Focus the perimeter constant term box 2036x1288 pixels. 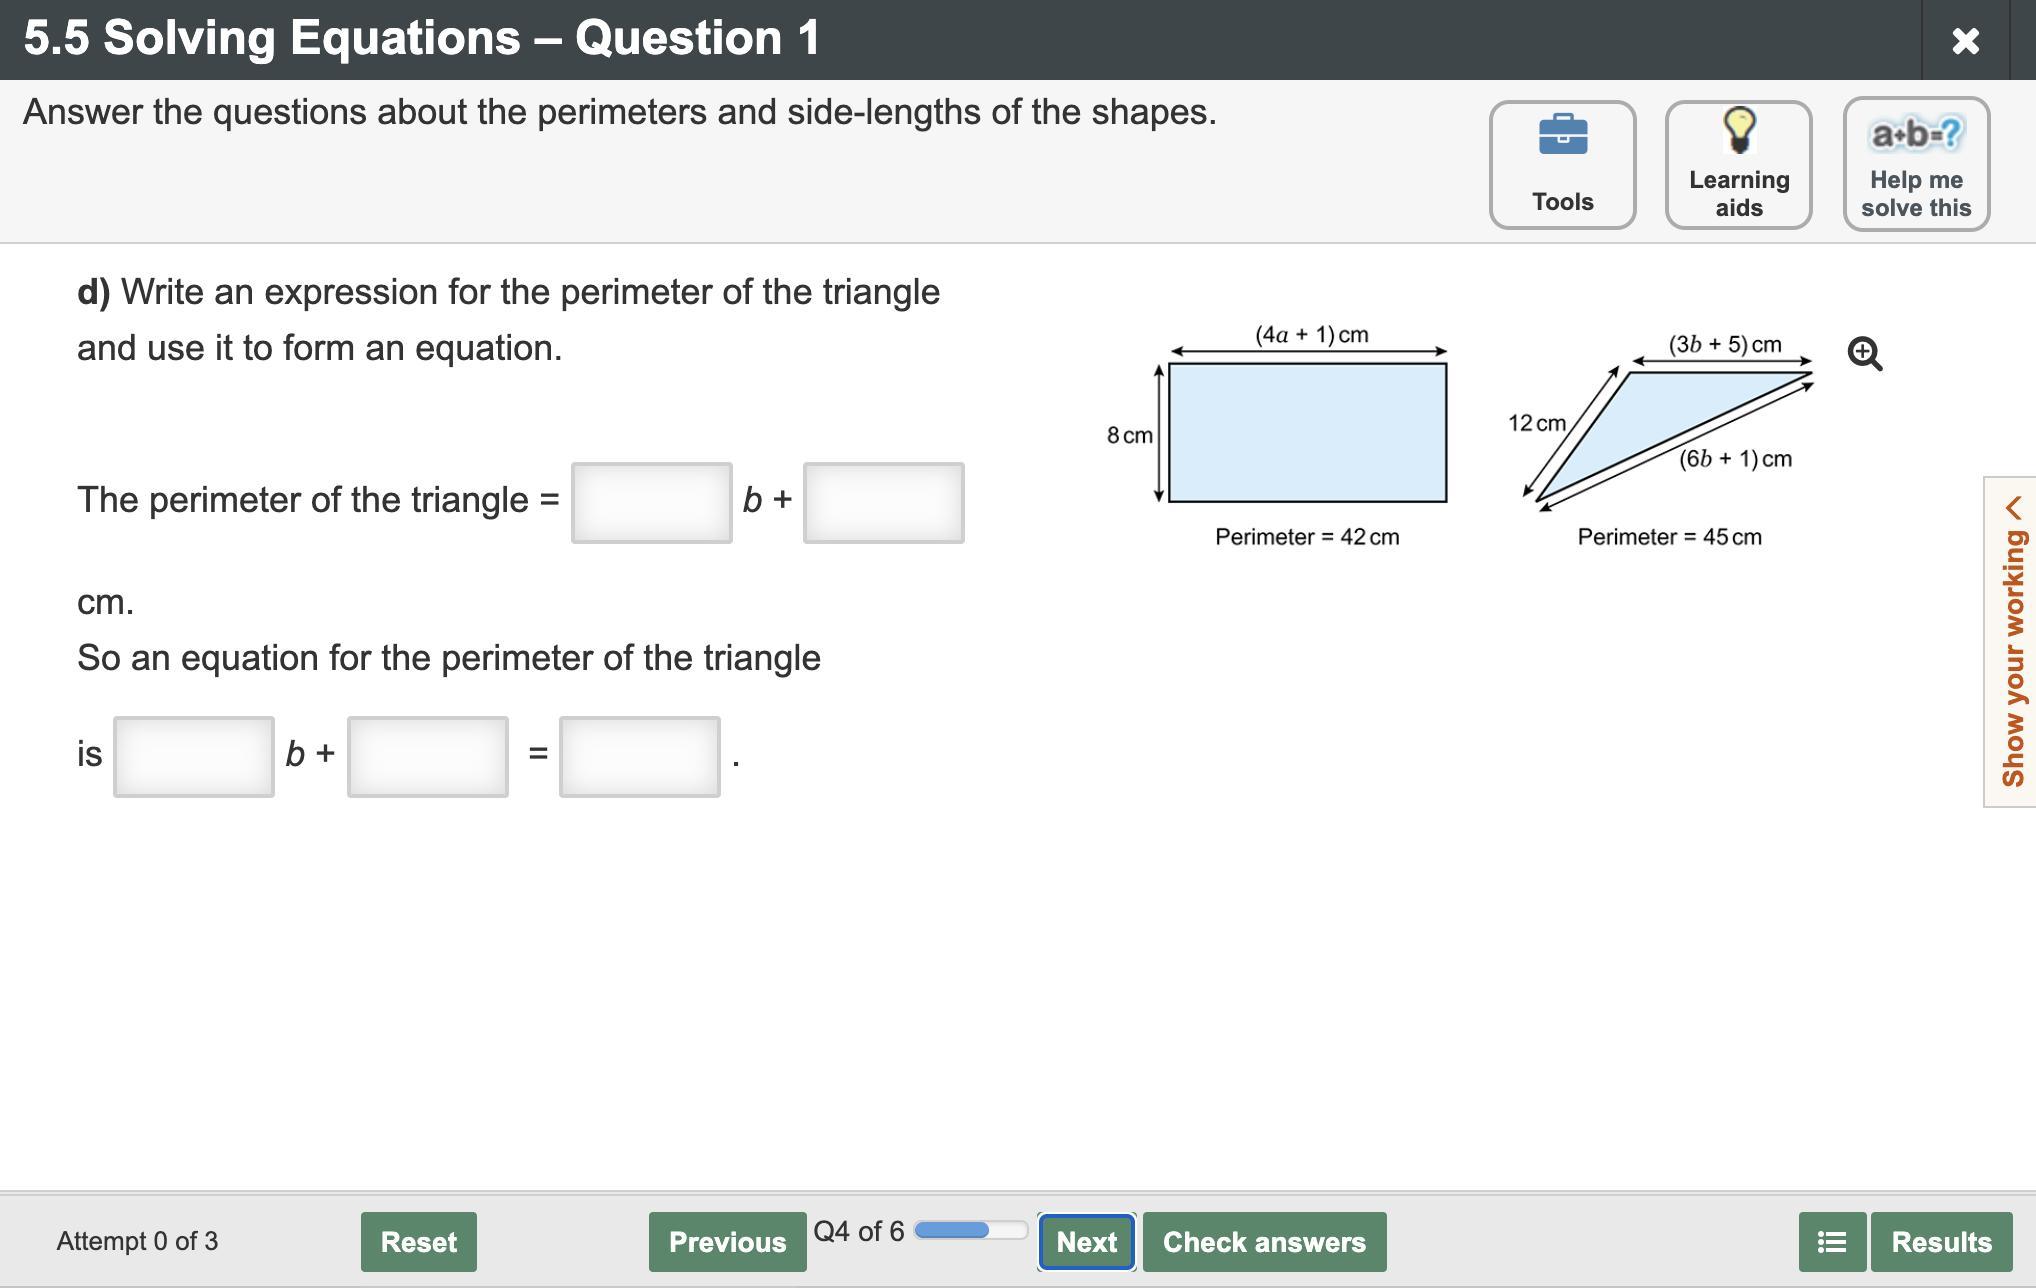[883, 503]
